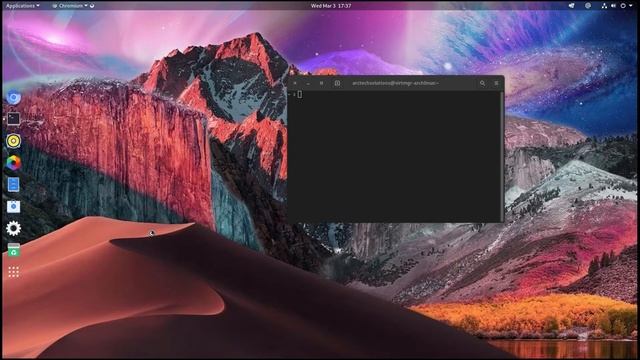Click the terminal vertical scrollbar
This screenshot has width=640, height=360.
[502, 156]
